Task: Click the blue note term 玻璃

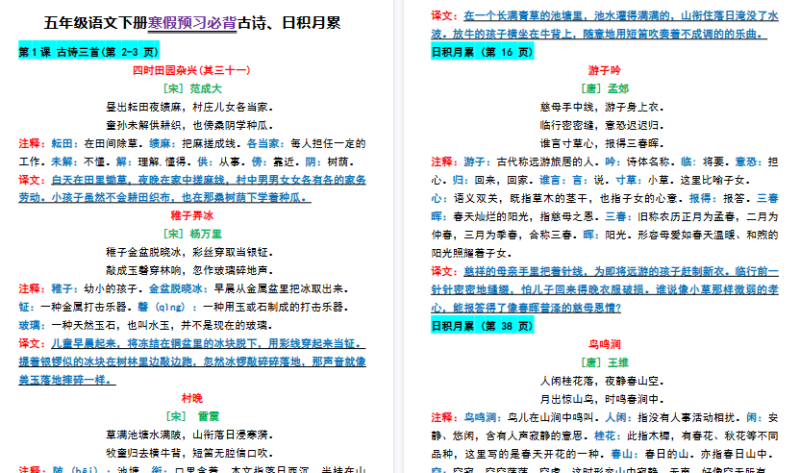Action: tap(30, 326)
